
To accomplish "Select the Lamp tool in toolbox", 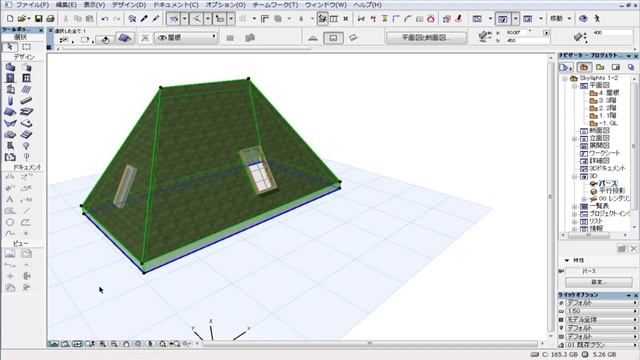I will pos(27,146).
